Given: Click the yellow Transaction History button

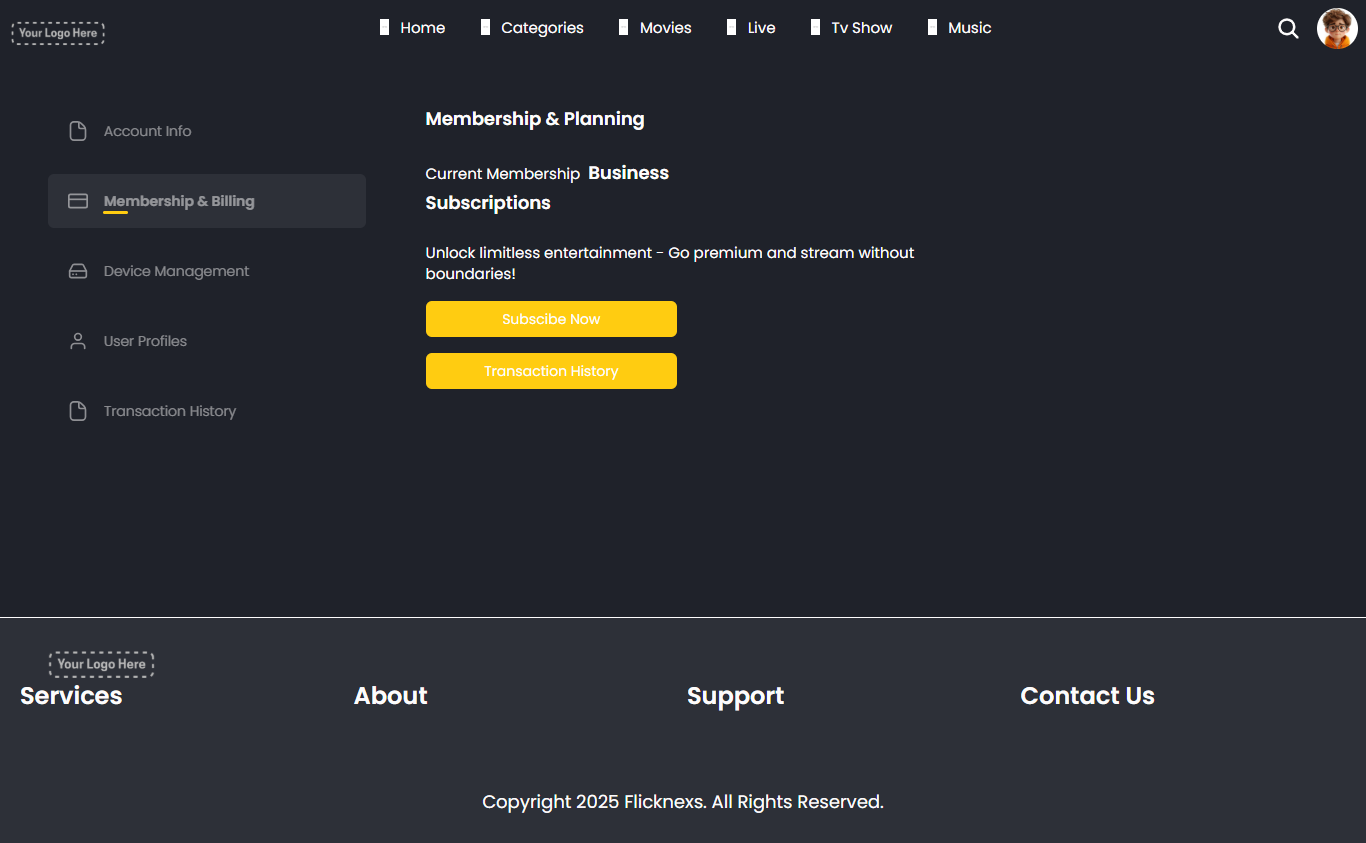Looking at the screenshot, I should pos(551,371).
